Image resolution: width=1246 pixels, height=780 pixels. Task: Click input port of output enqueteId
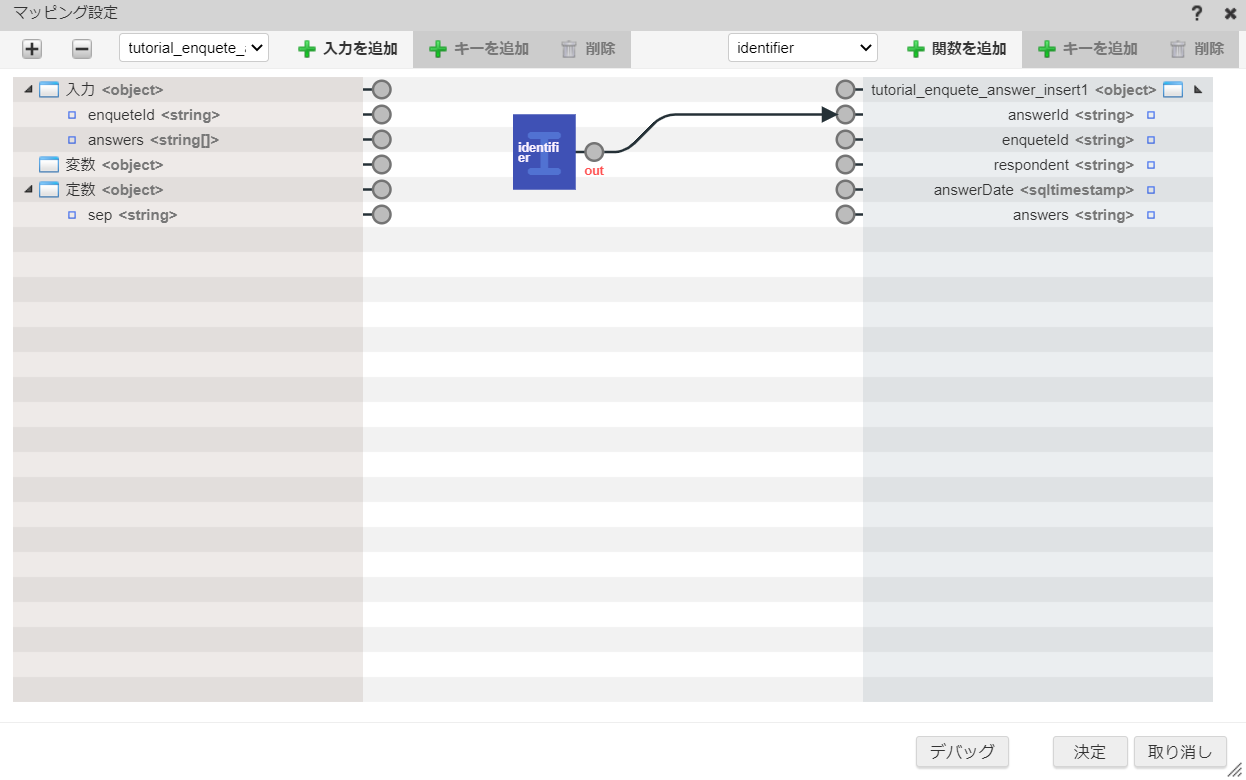click(x=846, y=140)
